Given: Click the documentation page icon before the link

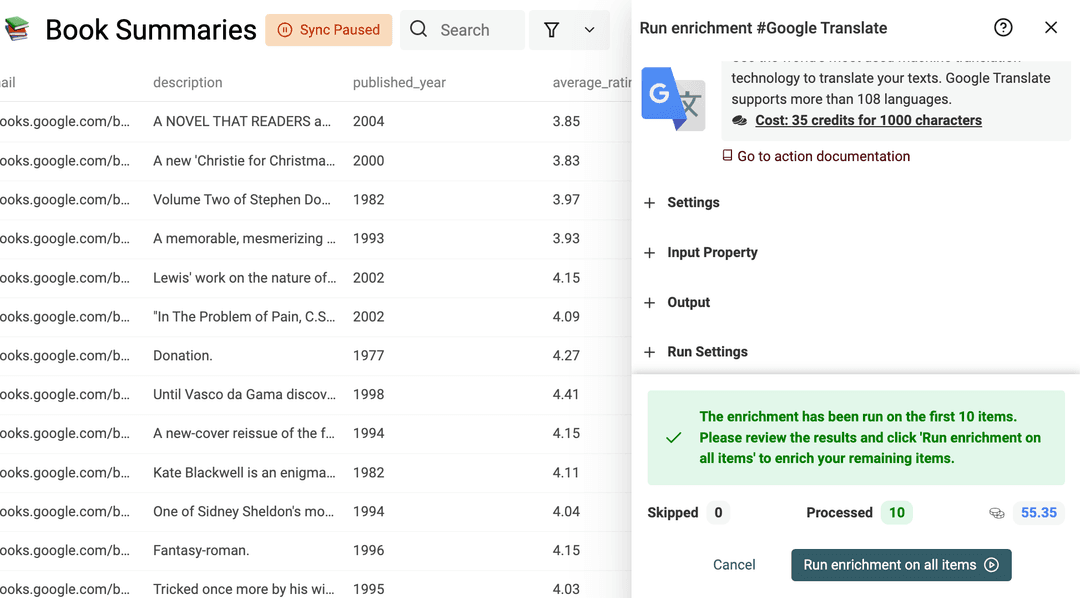Looking at the screenshot, I should [x=728, y=156].
